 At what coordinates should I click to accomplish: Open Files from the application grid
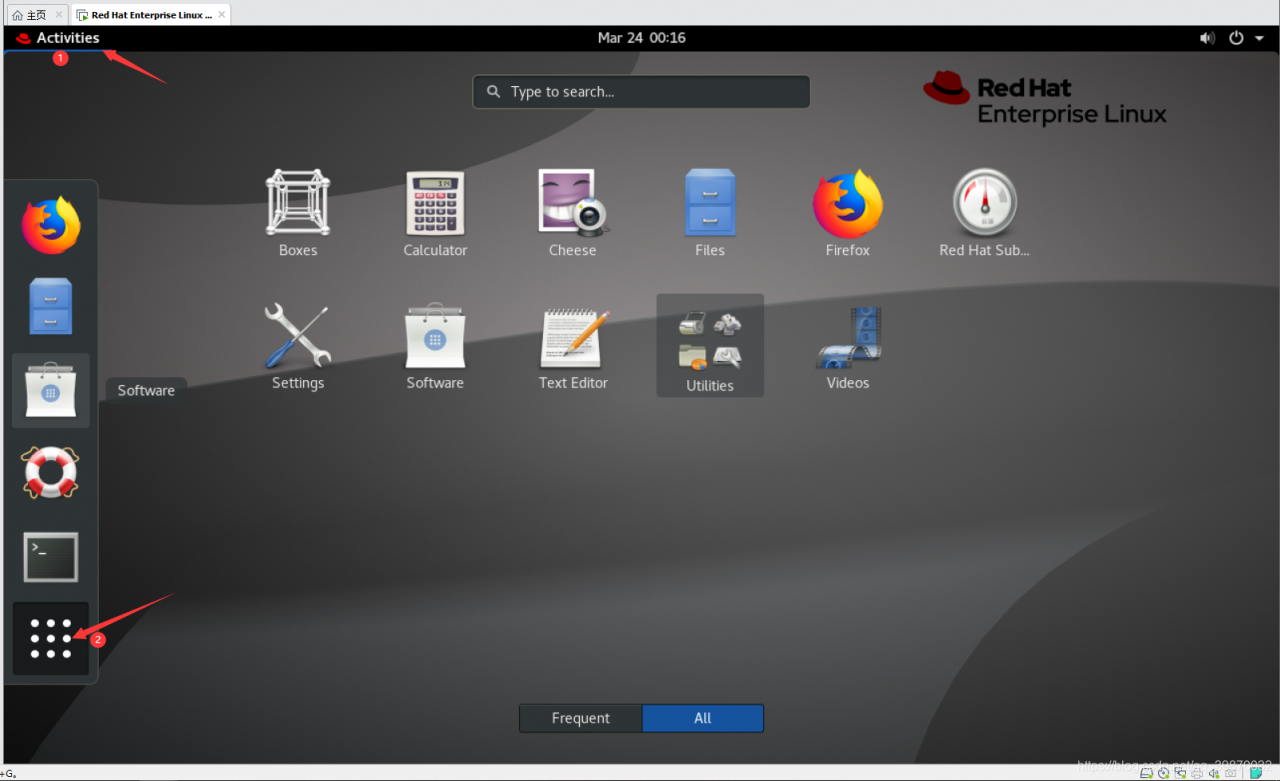pos(710,213)
